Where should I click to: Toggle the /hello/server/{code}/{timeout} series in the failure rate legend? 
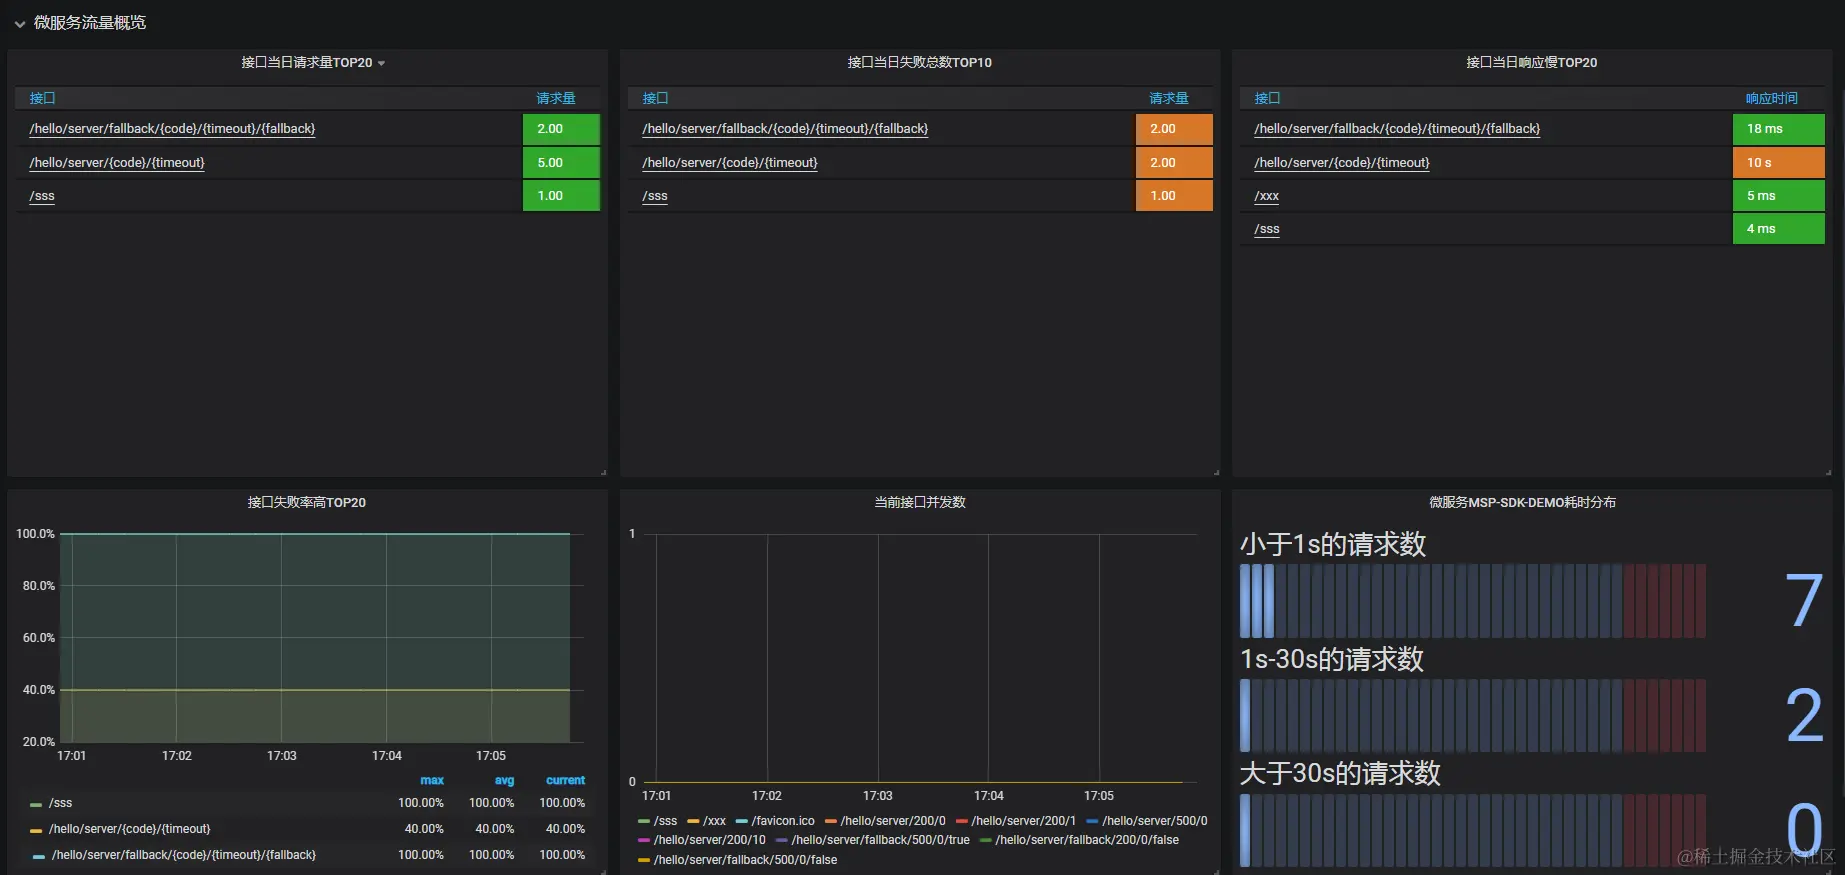pos(129,829)
